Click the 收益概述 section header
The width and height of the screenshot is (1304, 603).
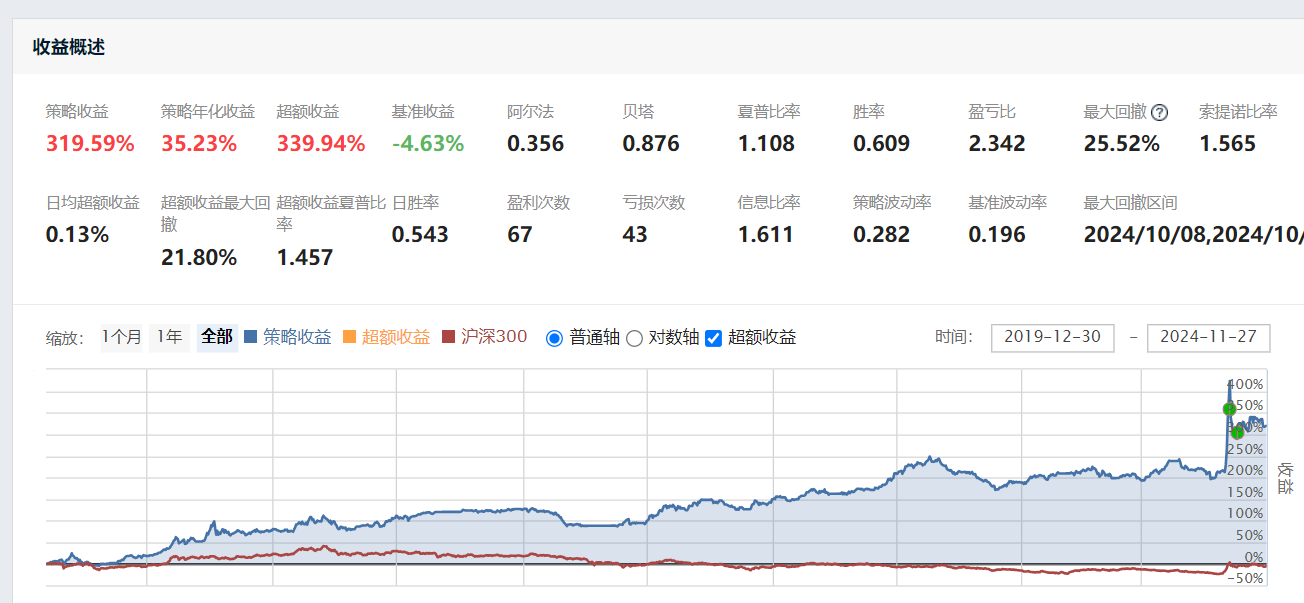(x=69, y=47)
